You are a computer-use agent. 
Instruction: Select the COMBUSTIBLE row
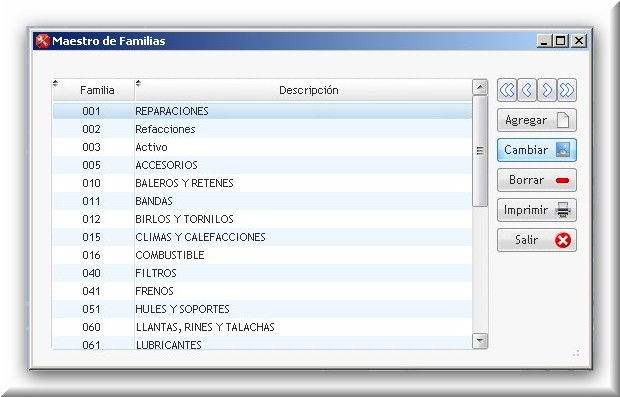pyautogui.click(x=262, y=255)
